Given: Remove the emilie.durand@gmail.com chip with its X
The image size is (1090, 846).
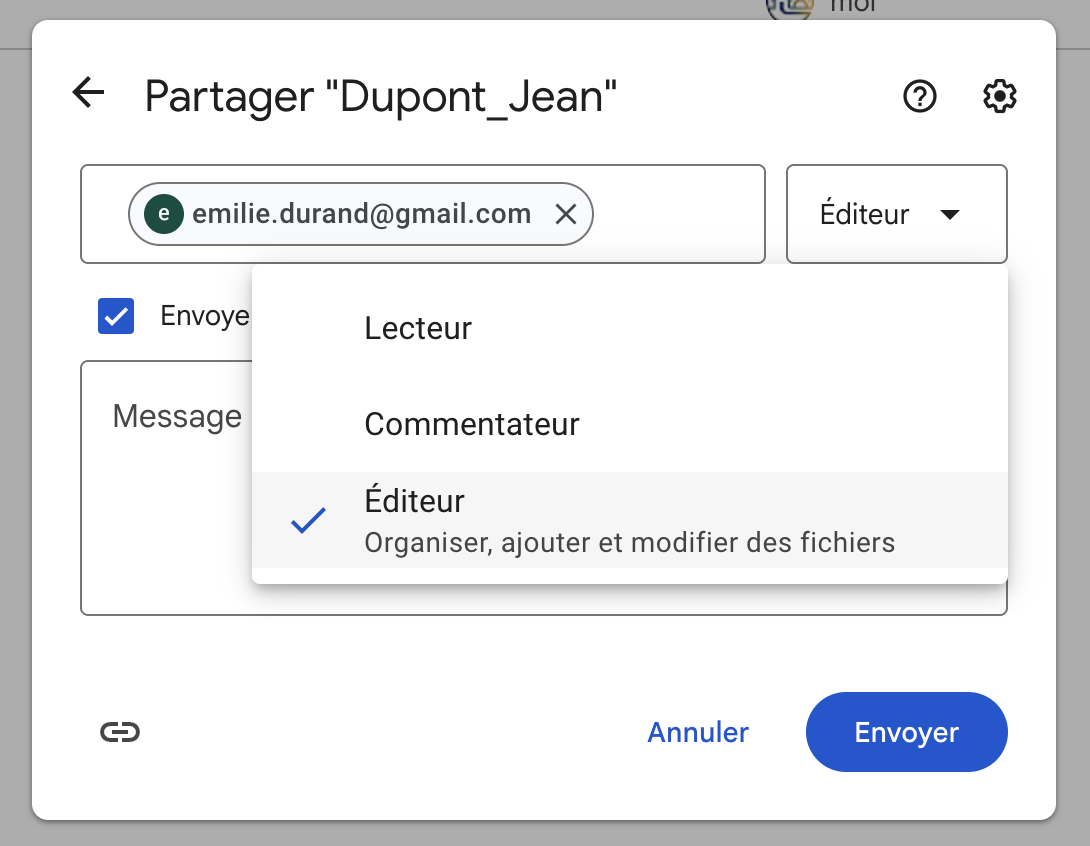Looking at the screenshot, I should click(566, 214).
